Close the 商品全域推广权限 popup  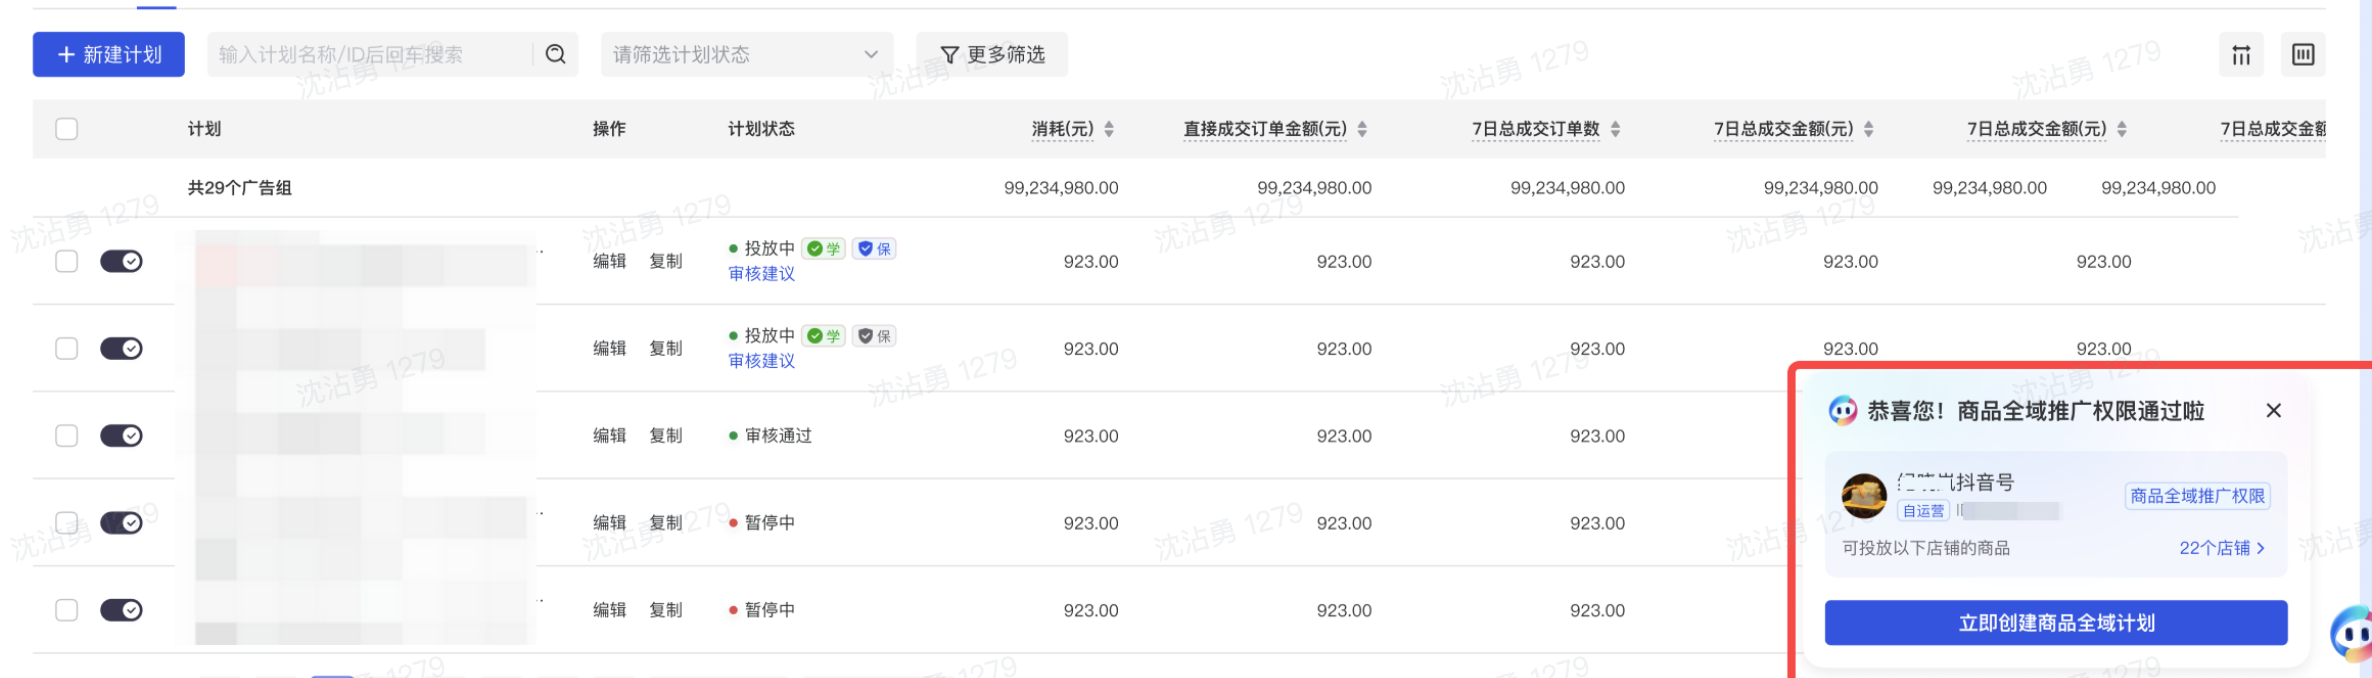[x=2273, y=411]
